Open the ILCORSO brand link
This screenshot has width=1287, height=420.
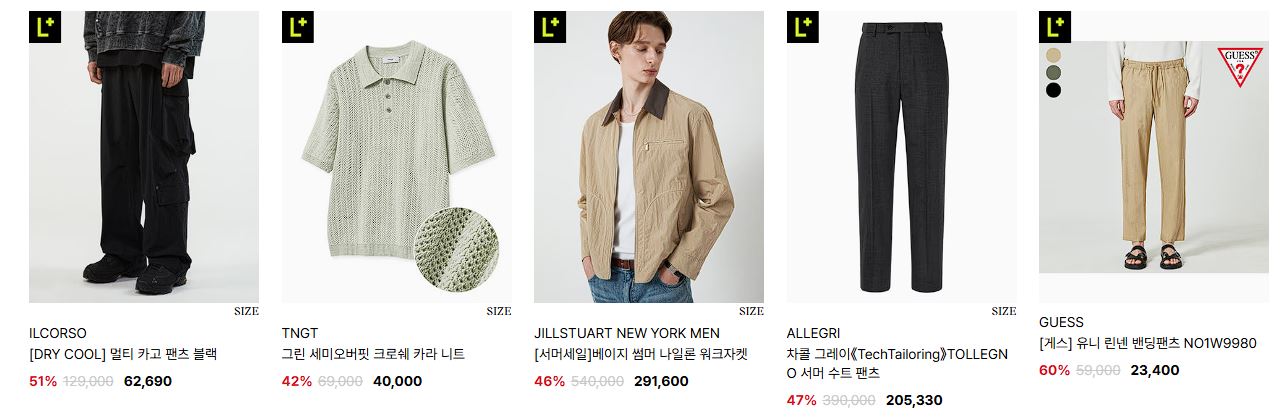tap(58, 333)
